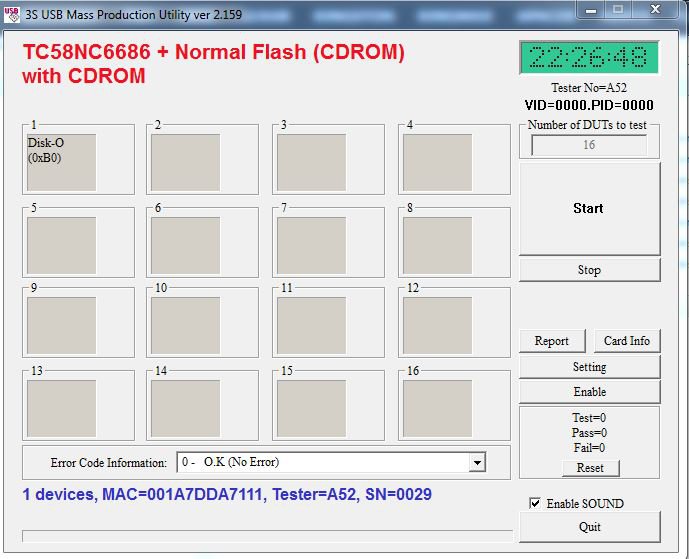Click the Pass=0 counter

589,433
